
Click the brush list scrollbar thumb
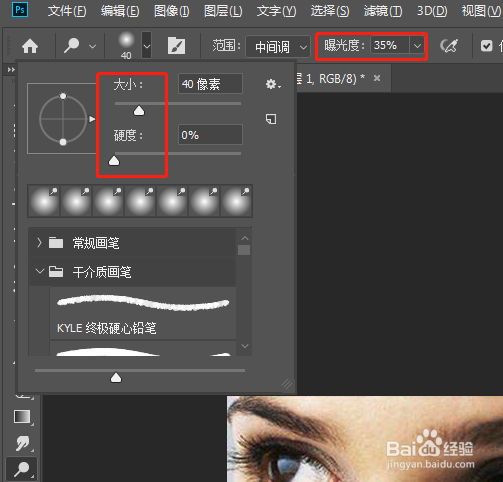pos(244,250)
